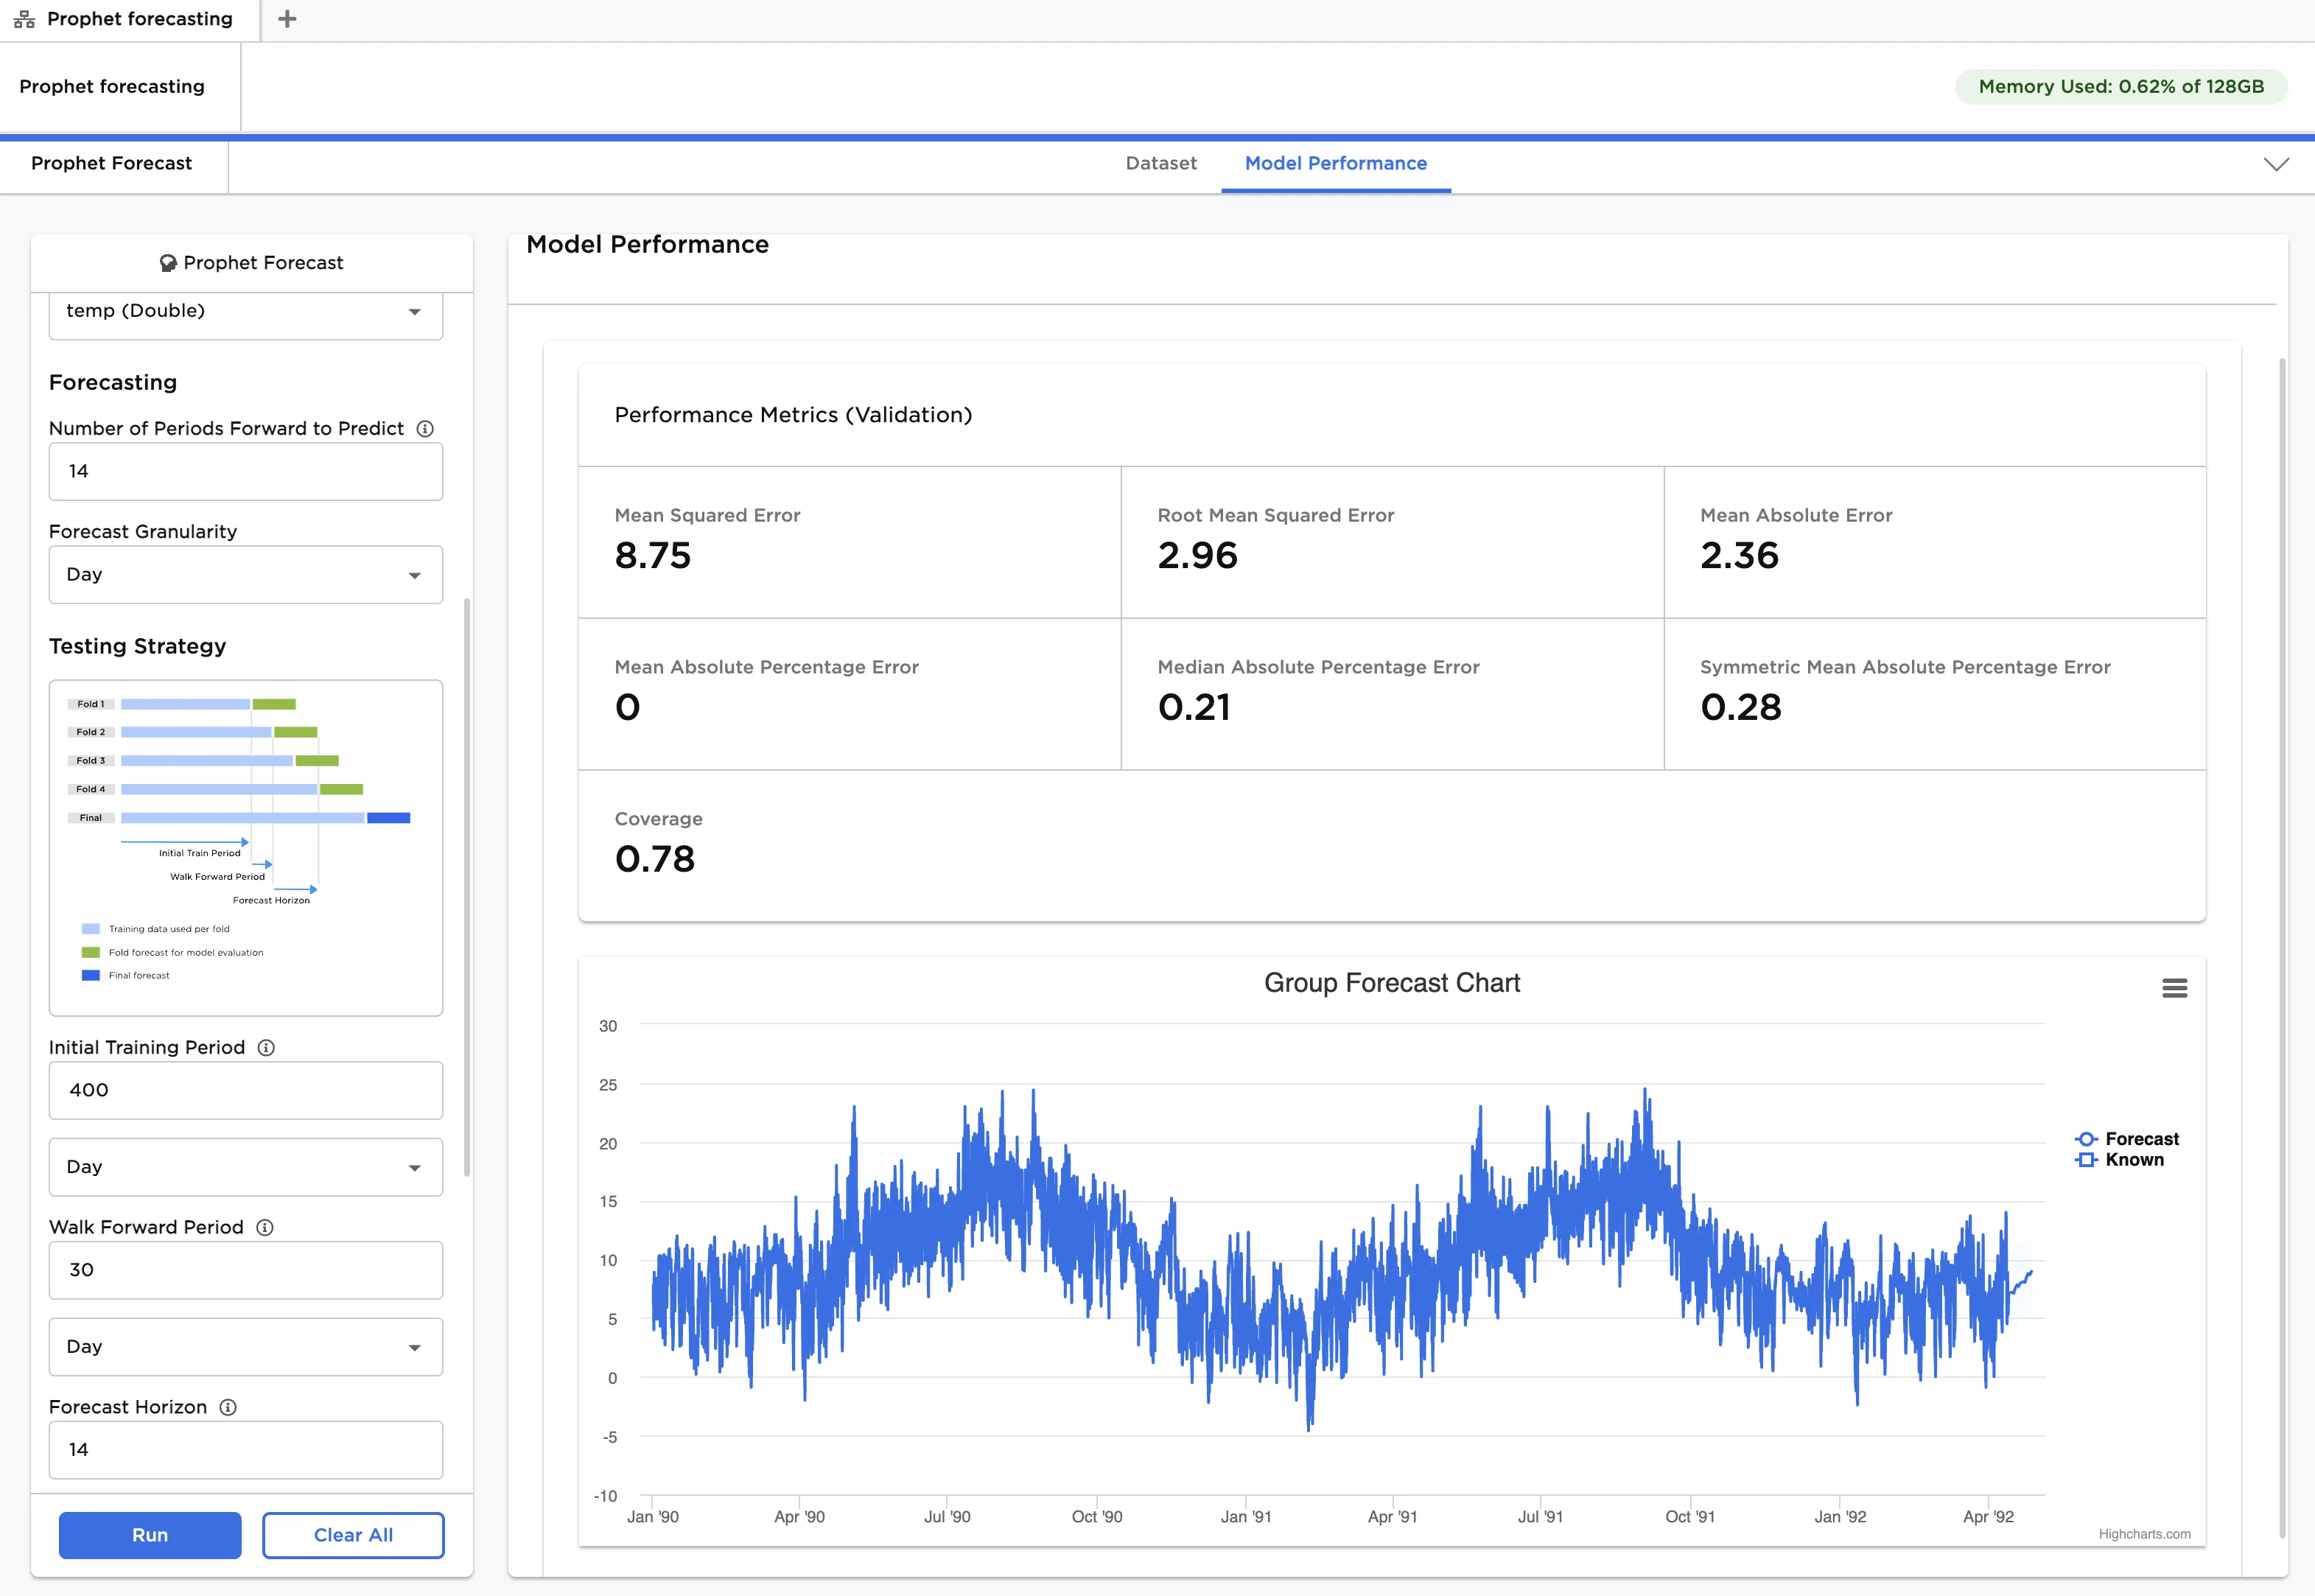
Task: Open the chart hamburger context menu
Action: [2174, 988]
